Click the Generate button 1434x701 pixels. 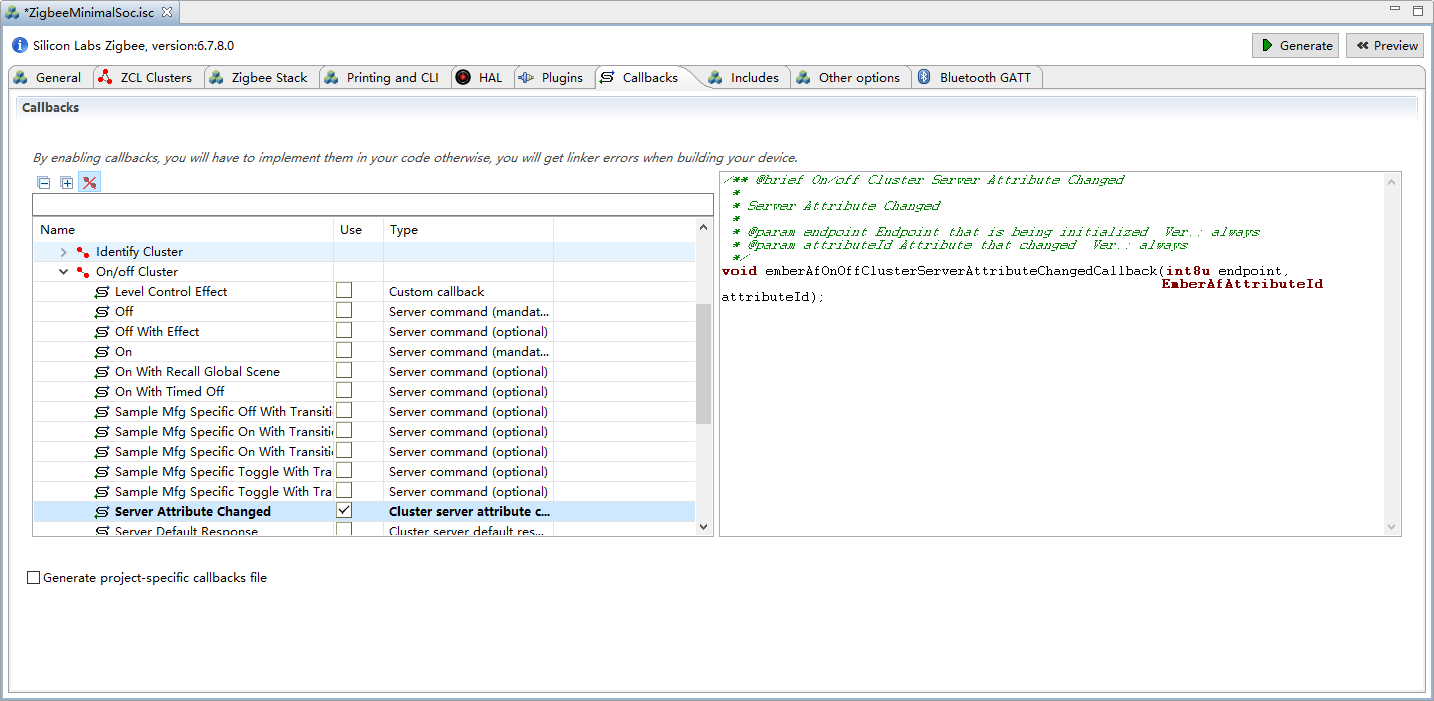pos(1295,45)
